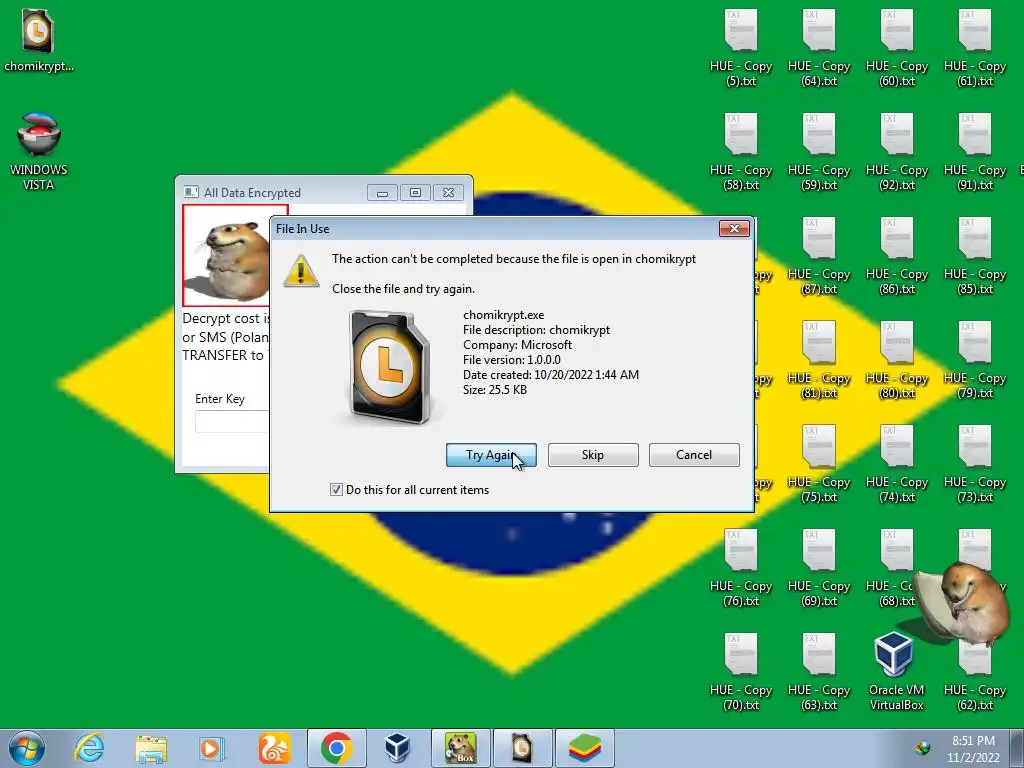The image size is (1024, 768).
Task: Select HUE - Copy (64).txt file
Action: tap(819, 48)
